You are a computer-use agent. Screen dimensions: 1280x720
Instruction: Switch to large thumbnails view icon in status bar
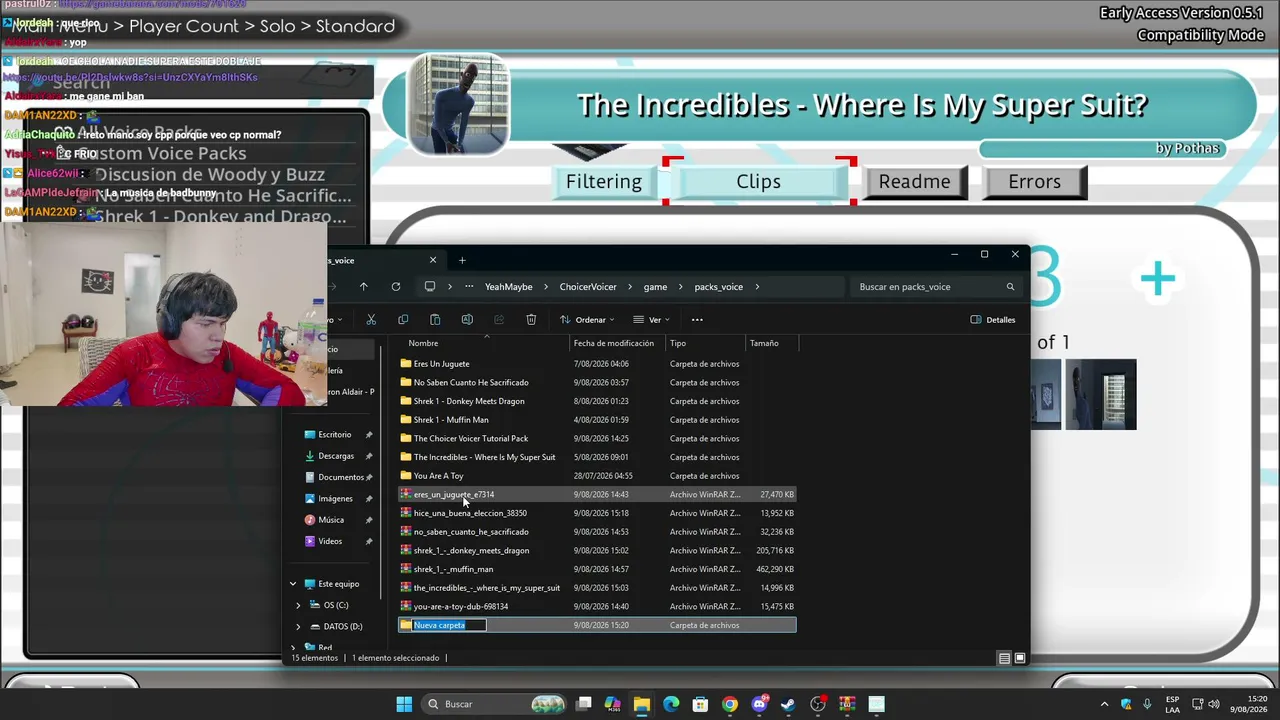1020,658
